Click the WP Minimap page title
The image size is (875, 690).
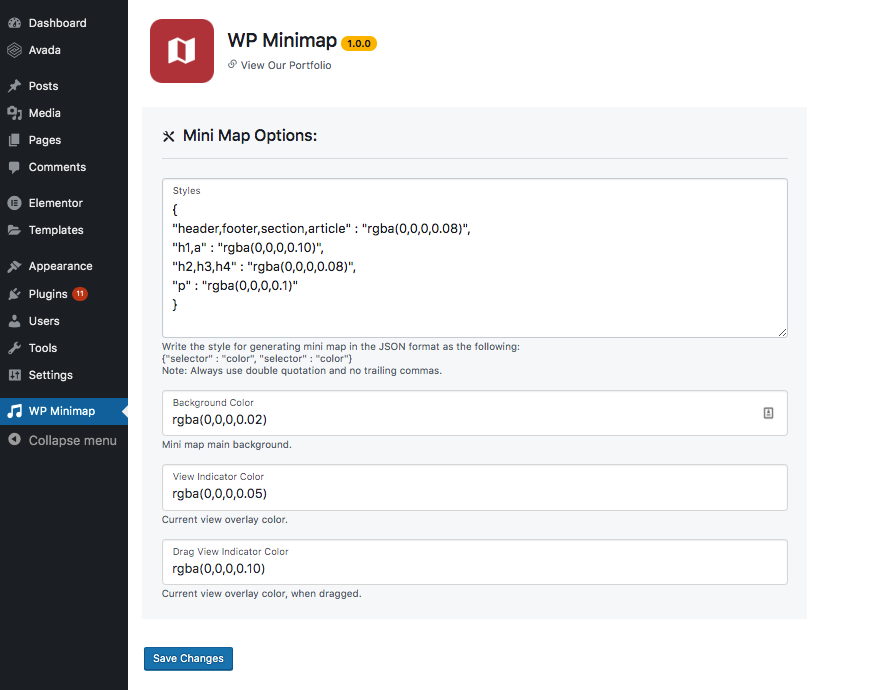[282, 41]
